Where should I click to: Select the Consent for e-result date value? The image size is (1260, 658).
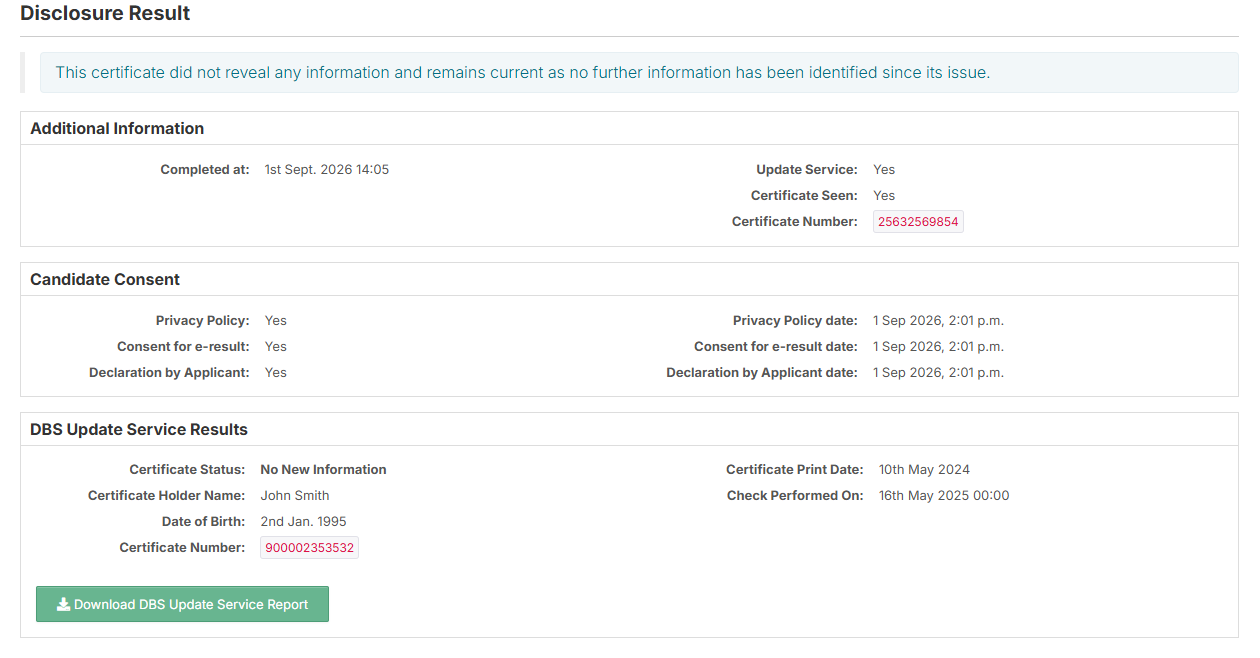[938, 347]
